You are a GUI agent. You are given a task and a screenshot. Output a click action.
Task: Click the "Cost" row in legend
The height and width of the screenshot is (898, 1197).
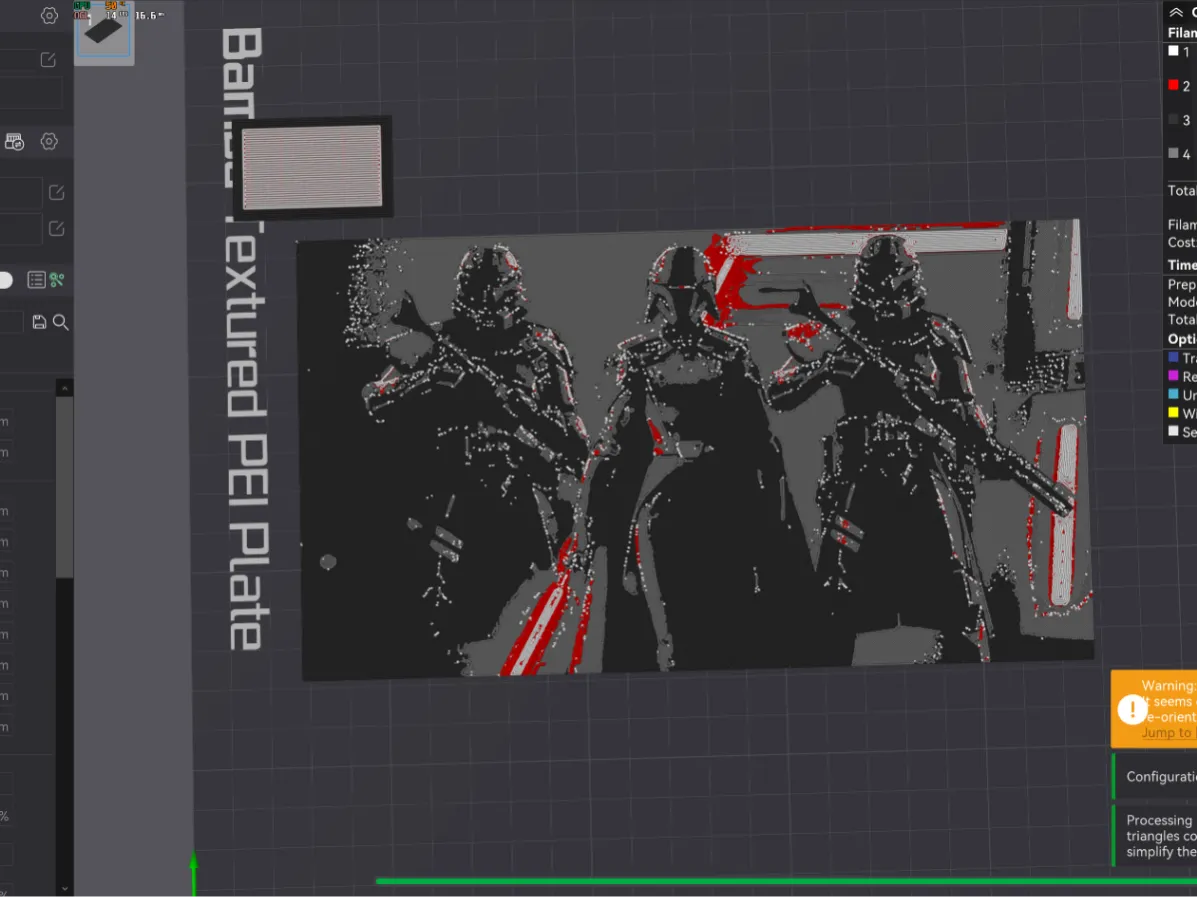pyautogui.click(x=1182, y=242)
